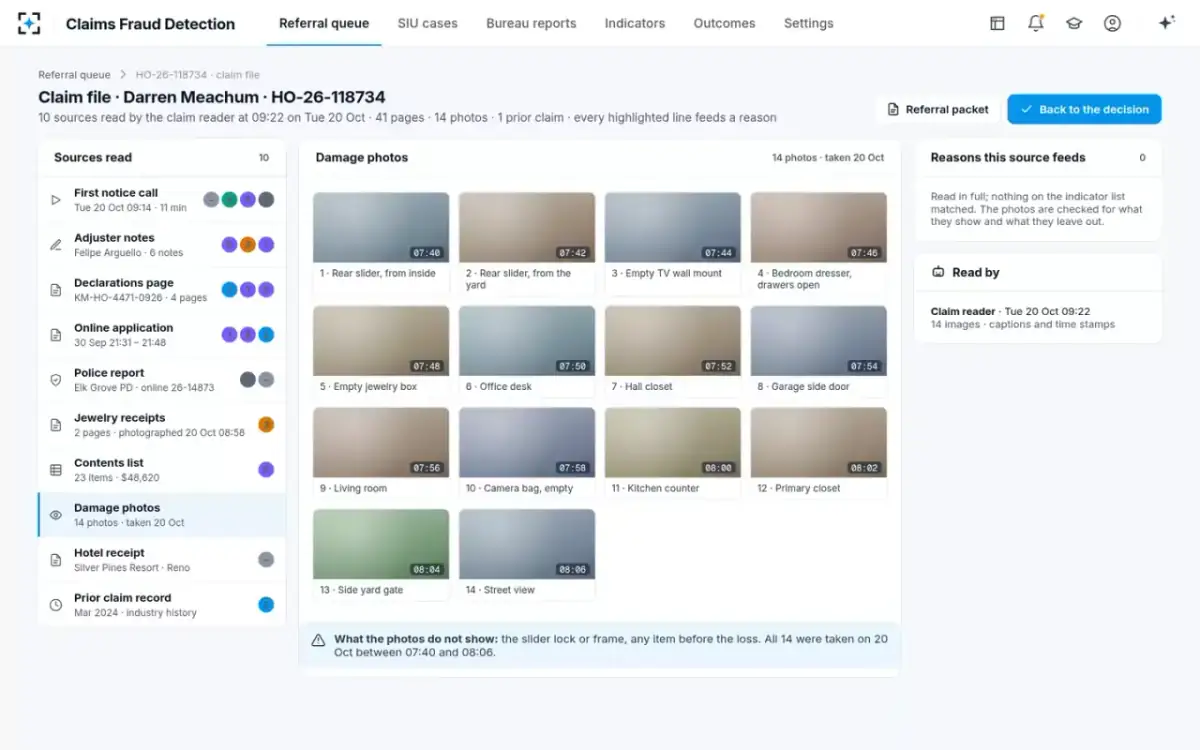Open the Settings tab
1200x750 pixels.
808,23
